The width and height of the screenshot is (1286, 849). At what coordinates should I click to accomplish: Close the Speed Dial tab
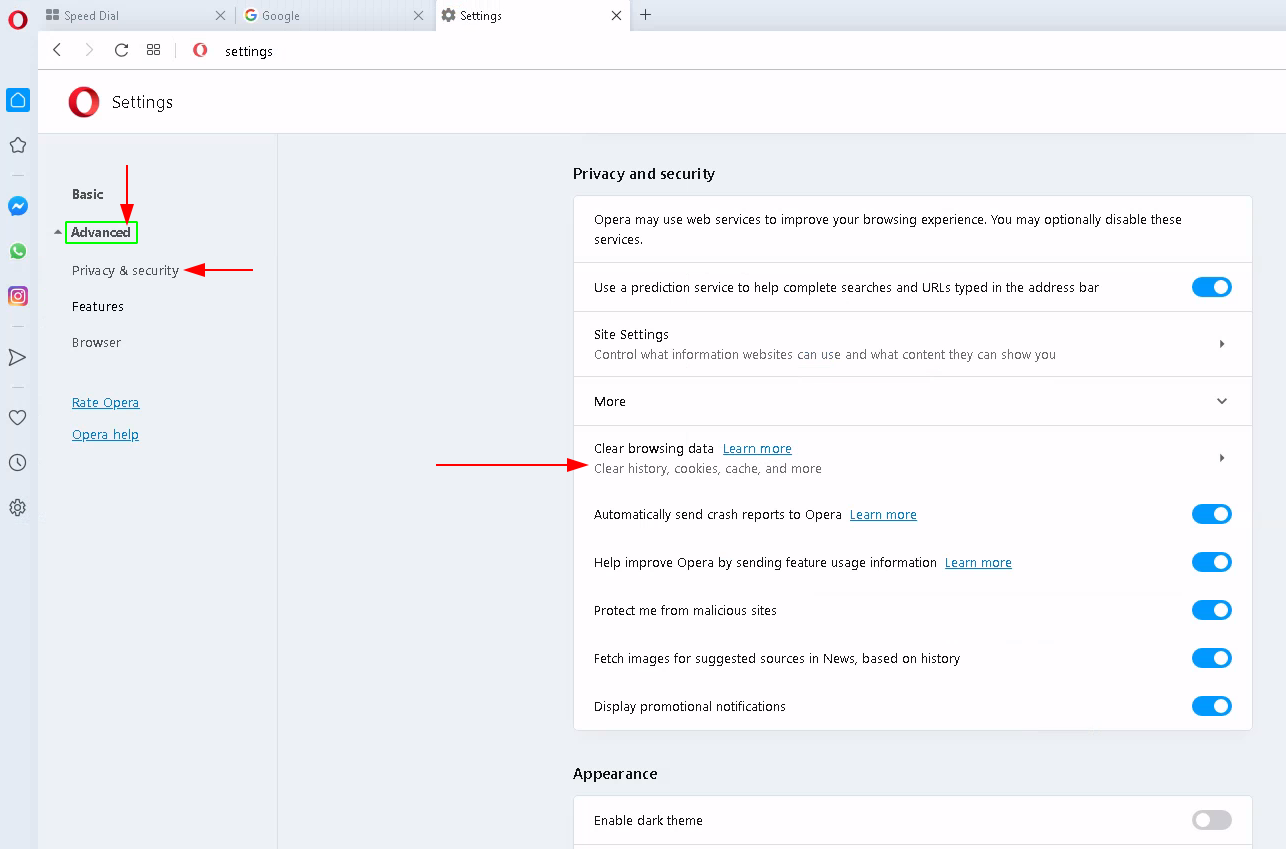(x=220, y=16)
